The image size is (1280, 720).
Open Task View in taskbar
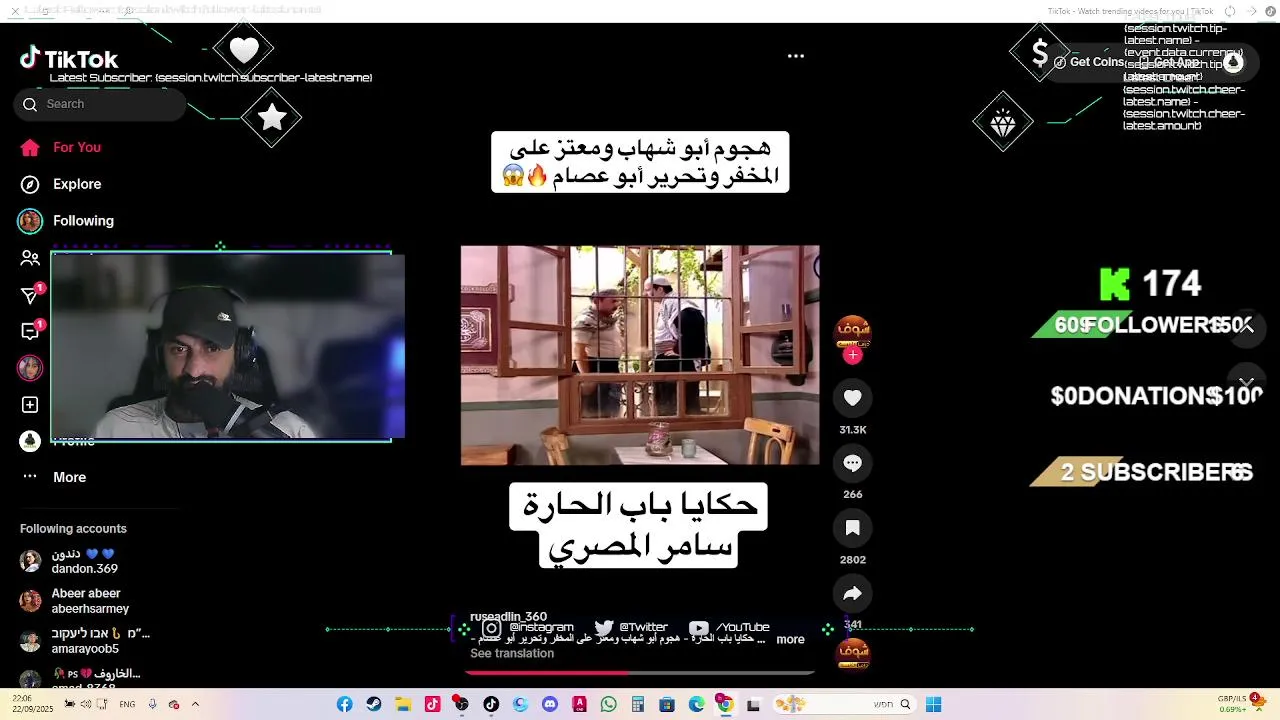pos(754,705)
